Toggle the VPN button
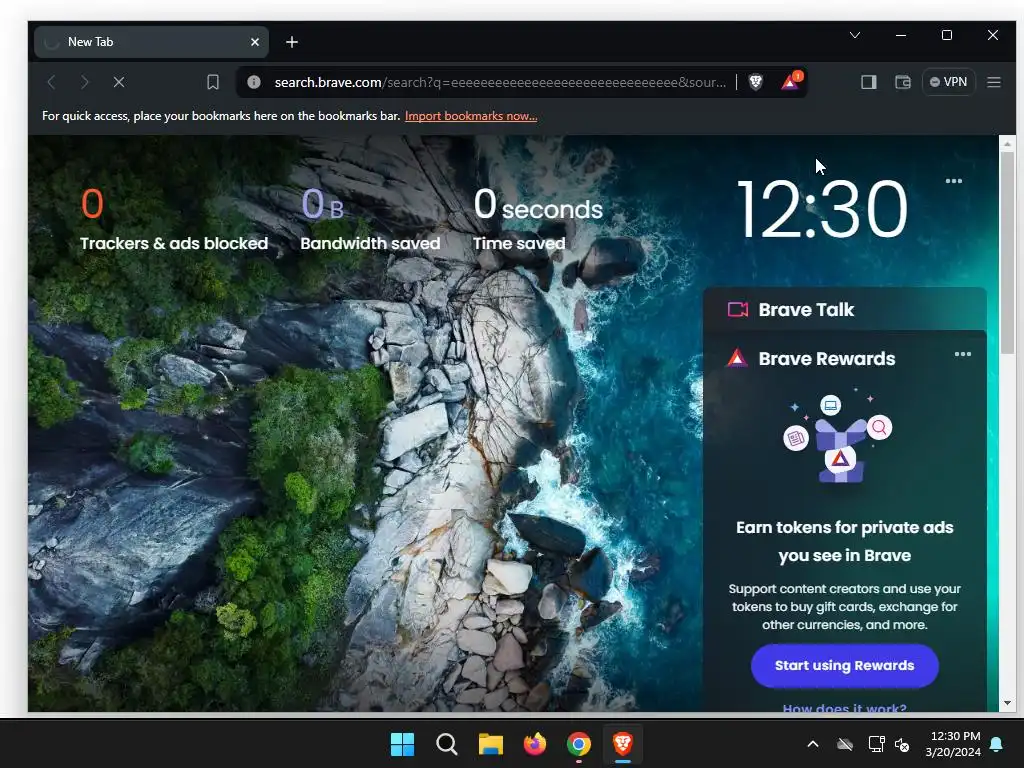Viewport: 1024px width, 768px height. [949, 82]
